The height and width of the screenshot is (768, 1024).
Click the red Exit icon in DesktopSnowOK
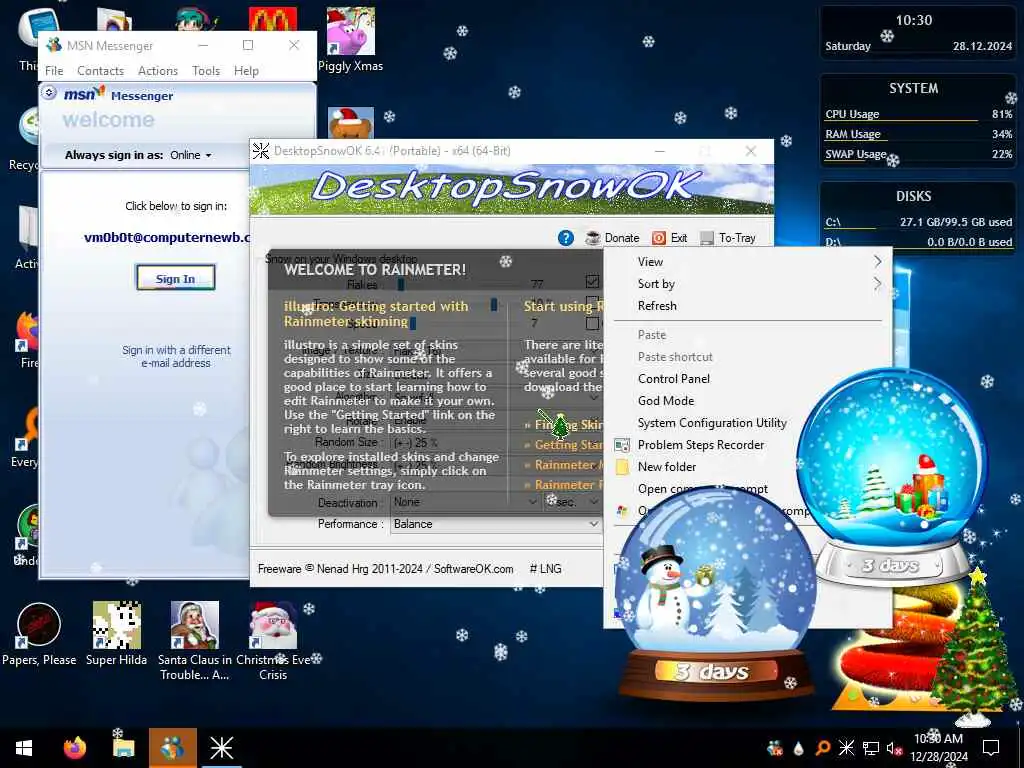click(659, 238)
